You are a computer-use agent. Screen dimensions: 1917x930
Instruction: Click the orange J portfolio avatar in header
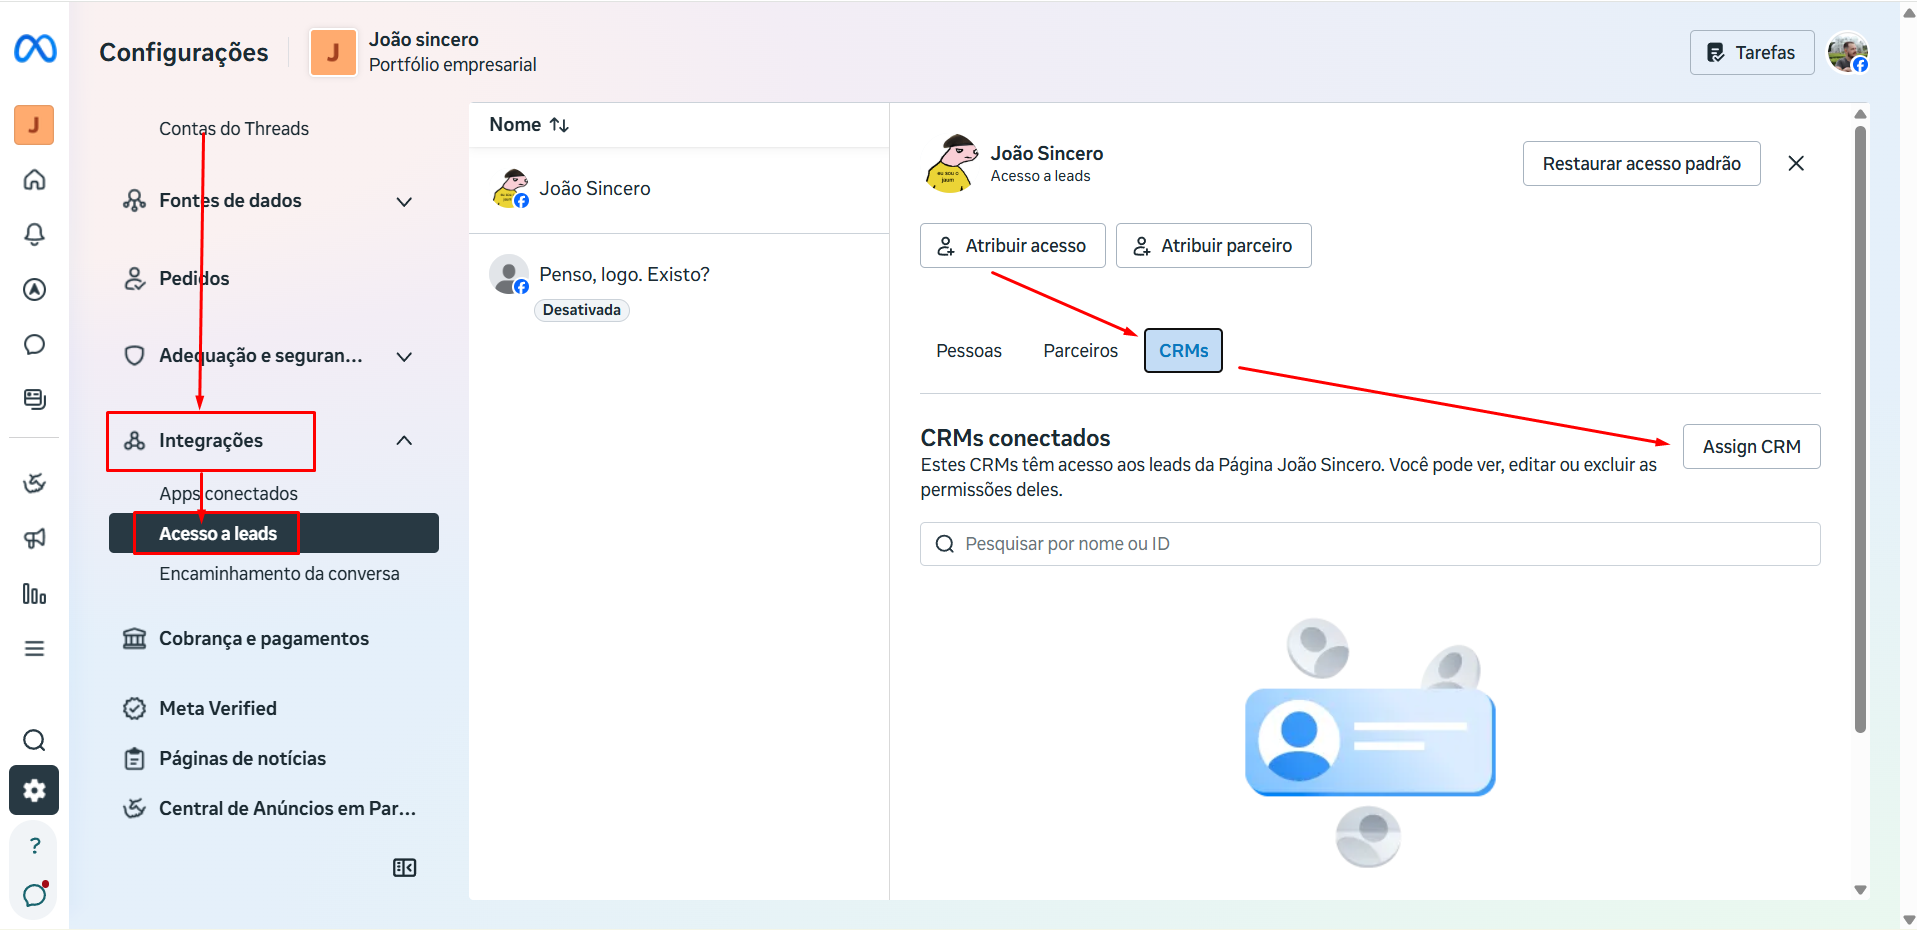[x=333, y=52]
